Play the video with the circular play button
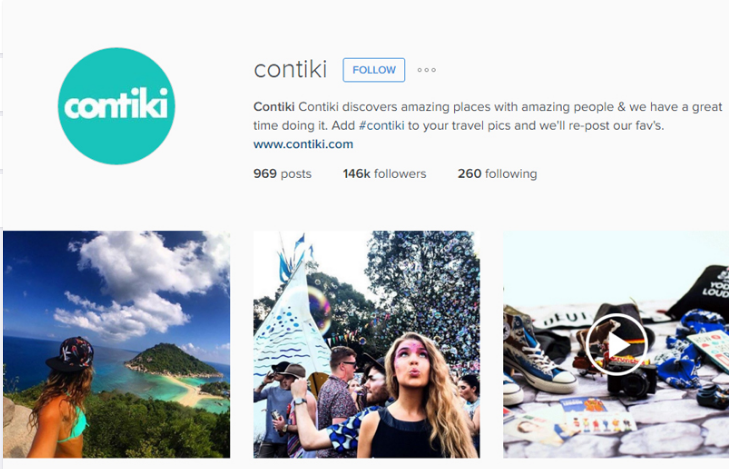 (x=616, y=344)
